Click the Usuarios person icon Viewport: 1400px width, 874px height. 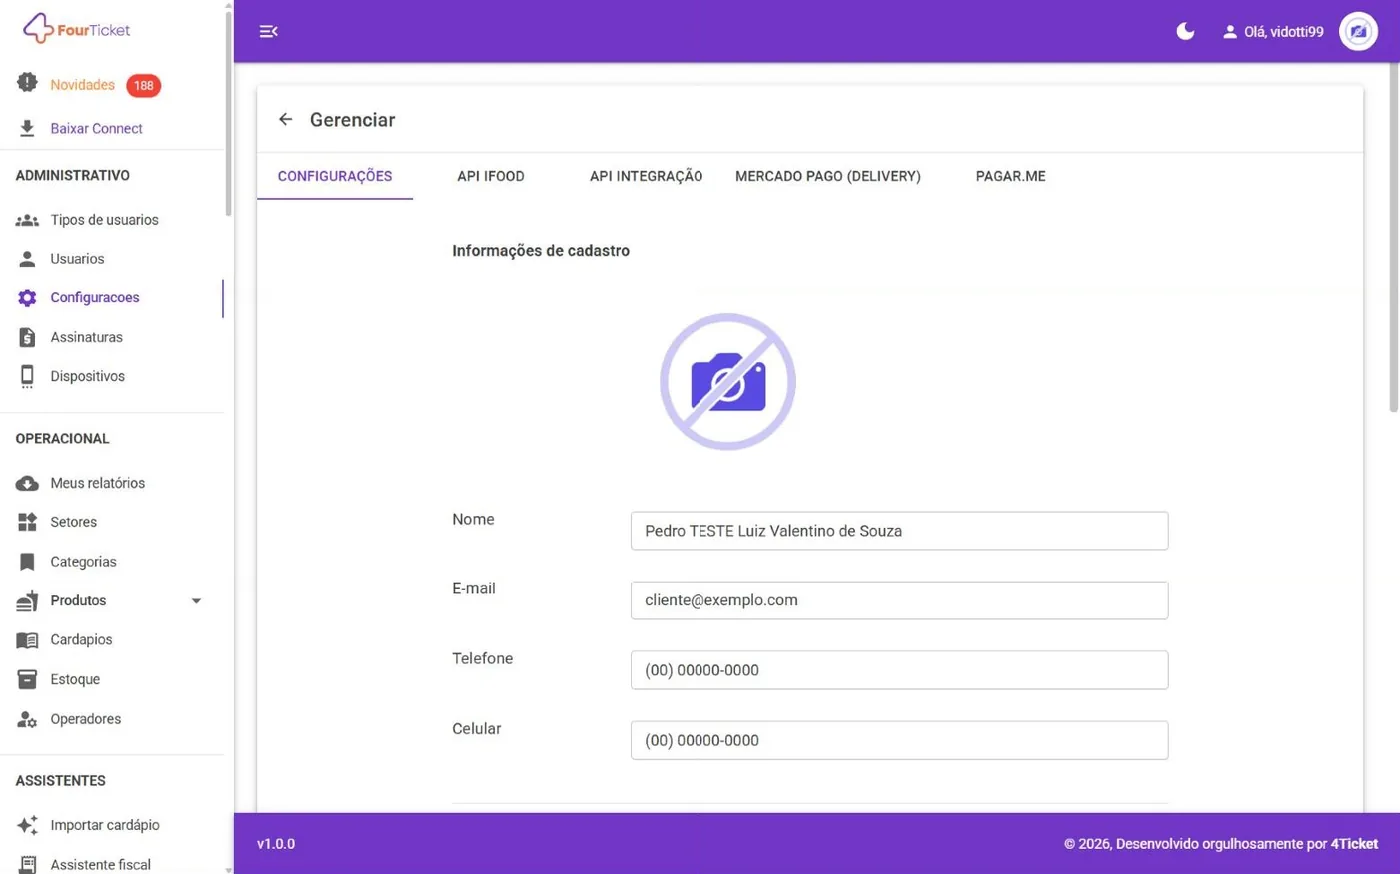point(27,259)
